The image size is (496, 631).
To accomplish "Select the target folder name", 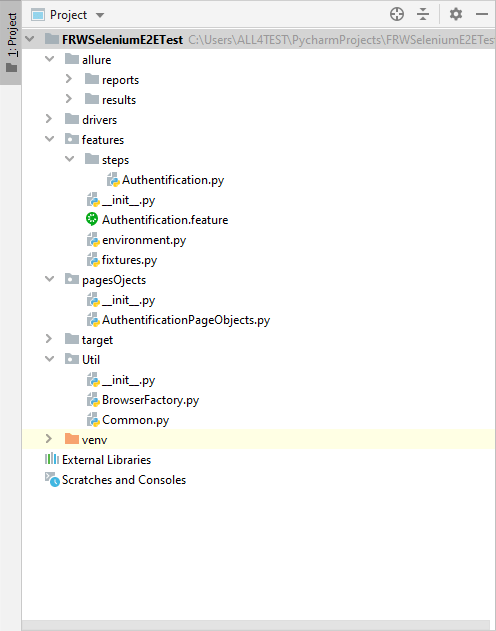I will tap(97, 340).
